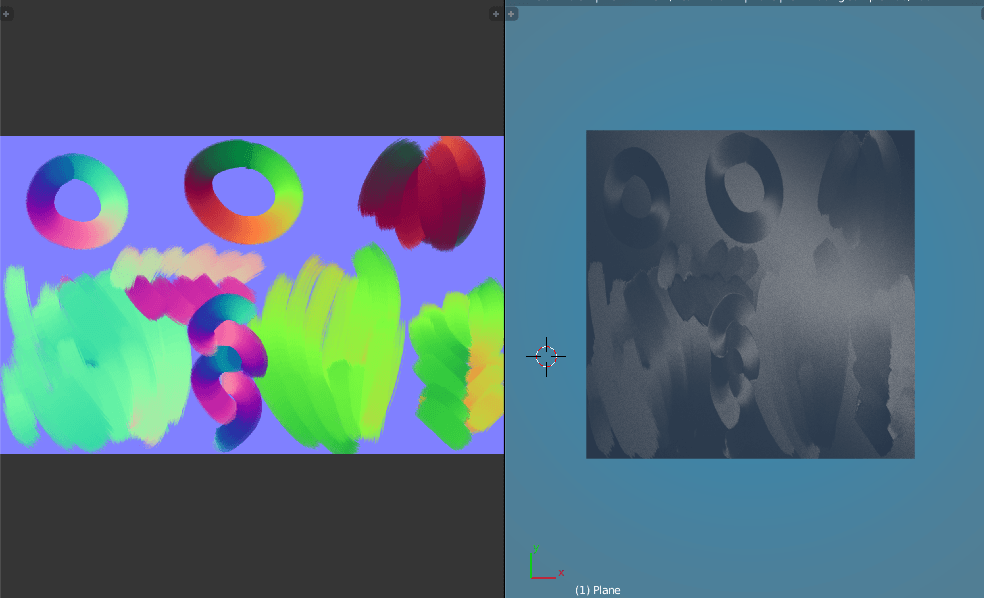
Task: Click the plus icon to reveal the 3D View header
Action: pyautogui.click(x=511, y=14)
